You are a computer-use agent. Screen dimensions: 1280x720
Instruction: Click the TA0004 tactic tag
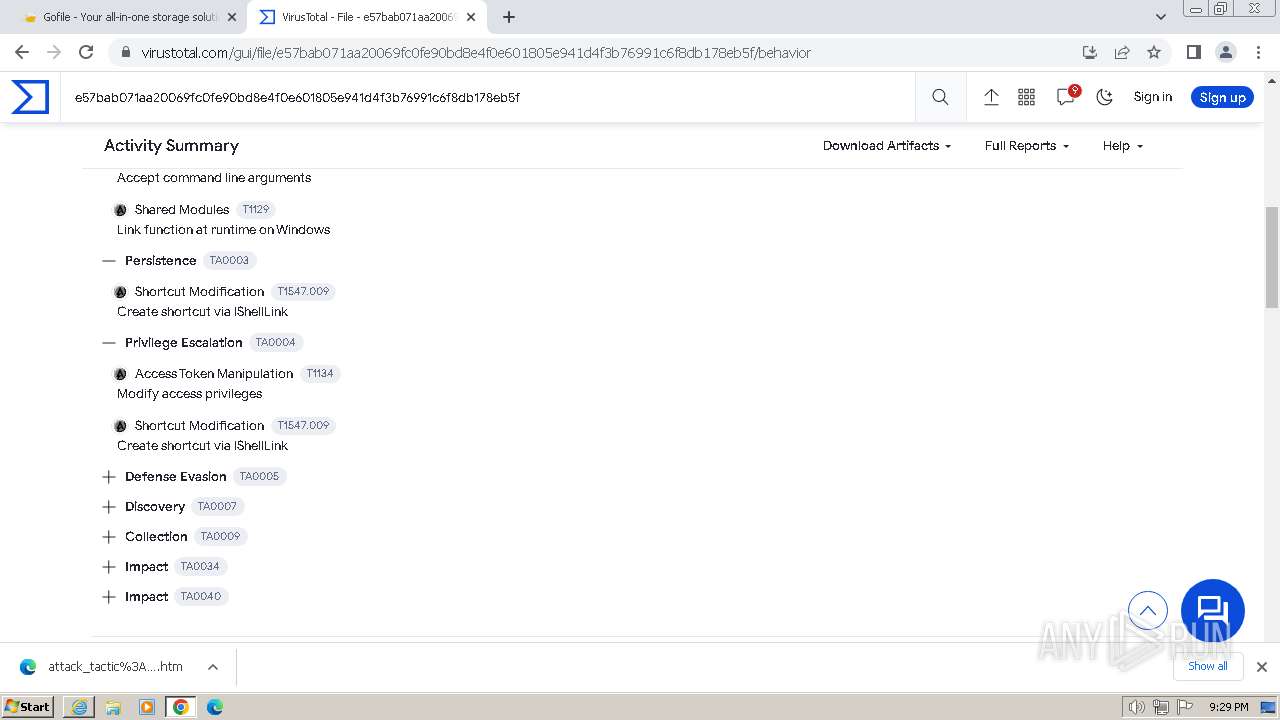275,342
